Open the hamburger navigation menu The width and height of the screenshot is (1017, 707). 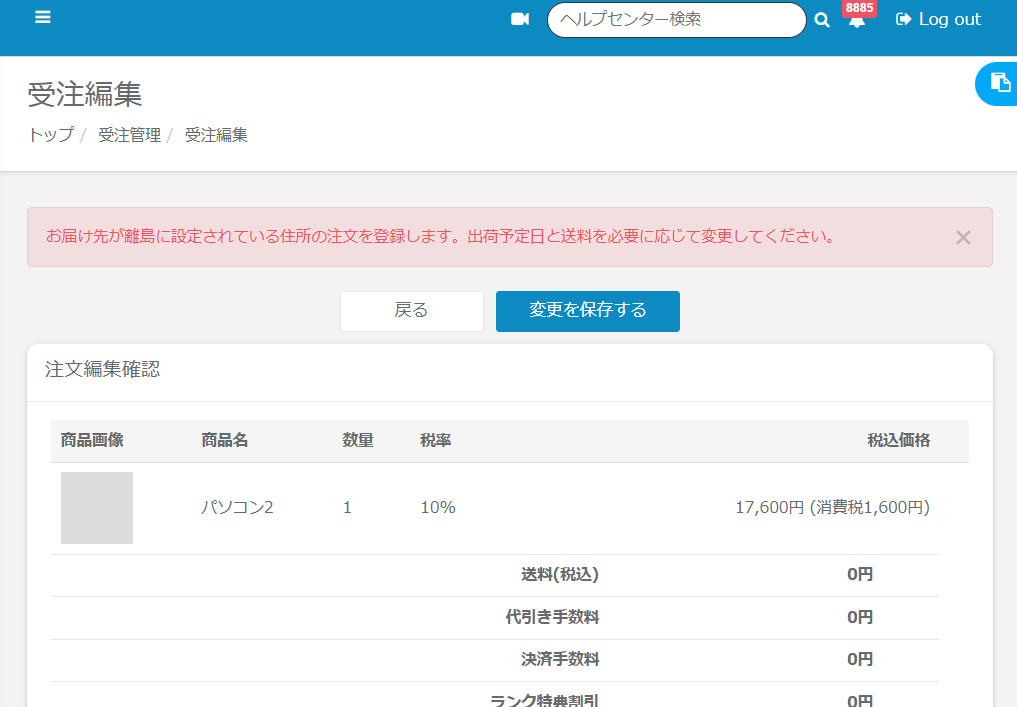tap(42, 18)
